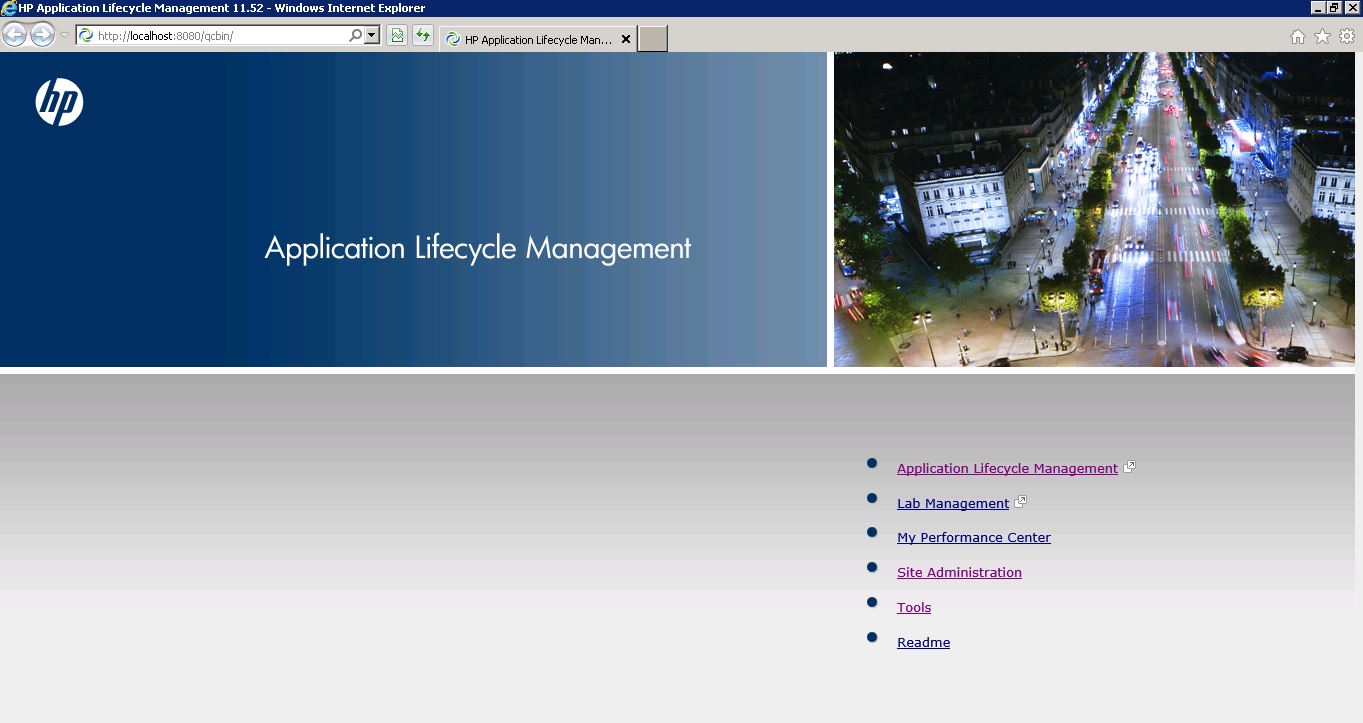1363x723 pixels.
Task: Refresh the page with the green arrows icon
Action: [x=423, y=36]
